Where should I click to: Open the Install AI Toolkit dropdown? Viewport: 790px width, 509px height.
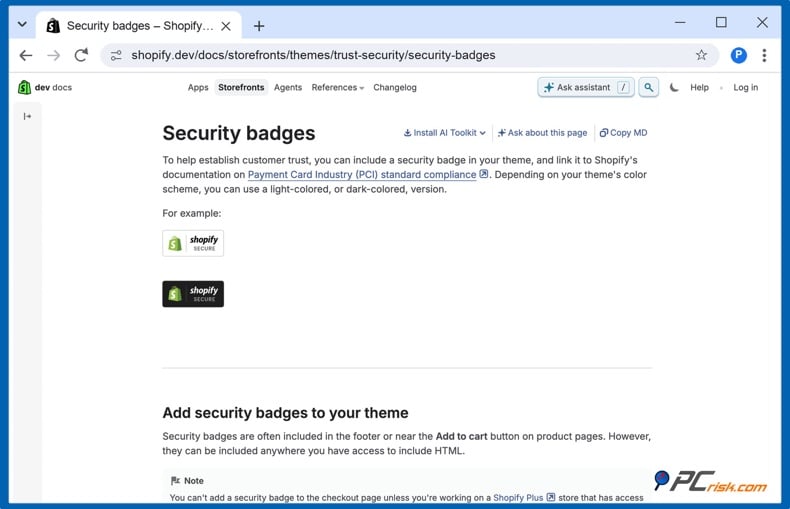(x=444, y=133)
